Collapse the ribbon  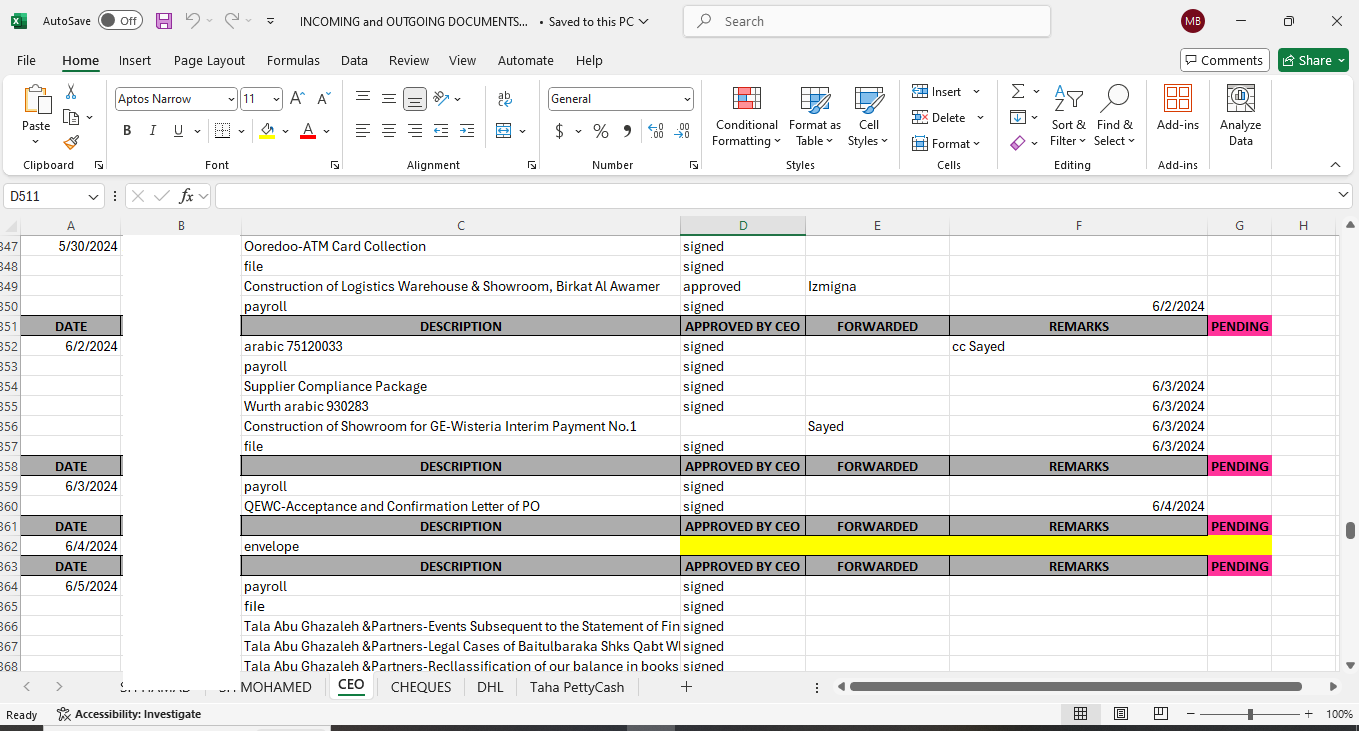1335,165
